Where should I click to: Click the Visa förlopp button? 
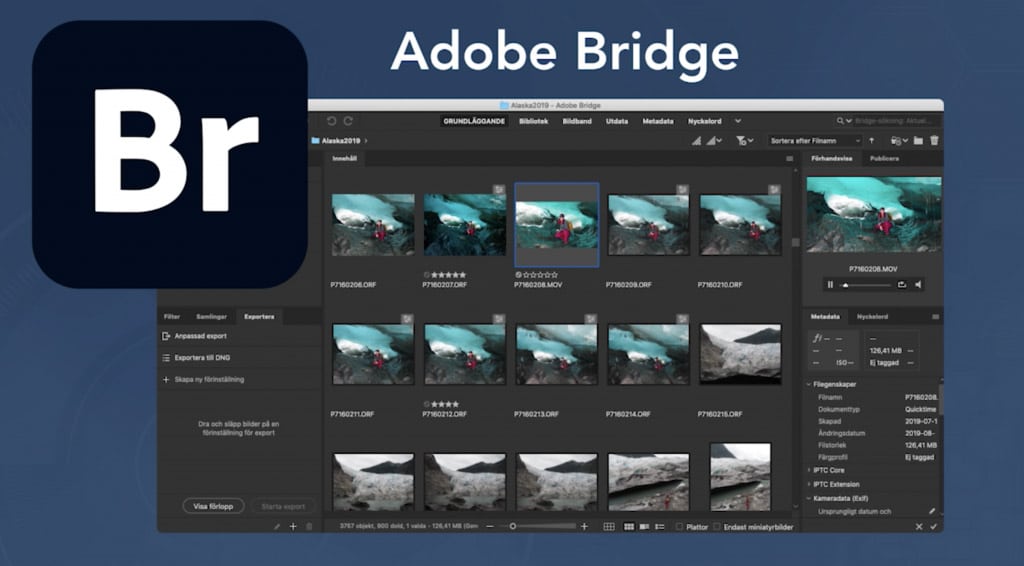pyautogui.click(x=213, y=506)
